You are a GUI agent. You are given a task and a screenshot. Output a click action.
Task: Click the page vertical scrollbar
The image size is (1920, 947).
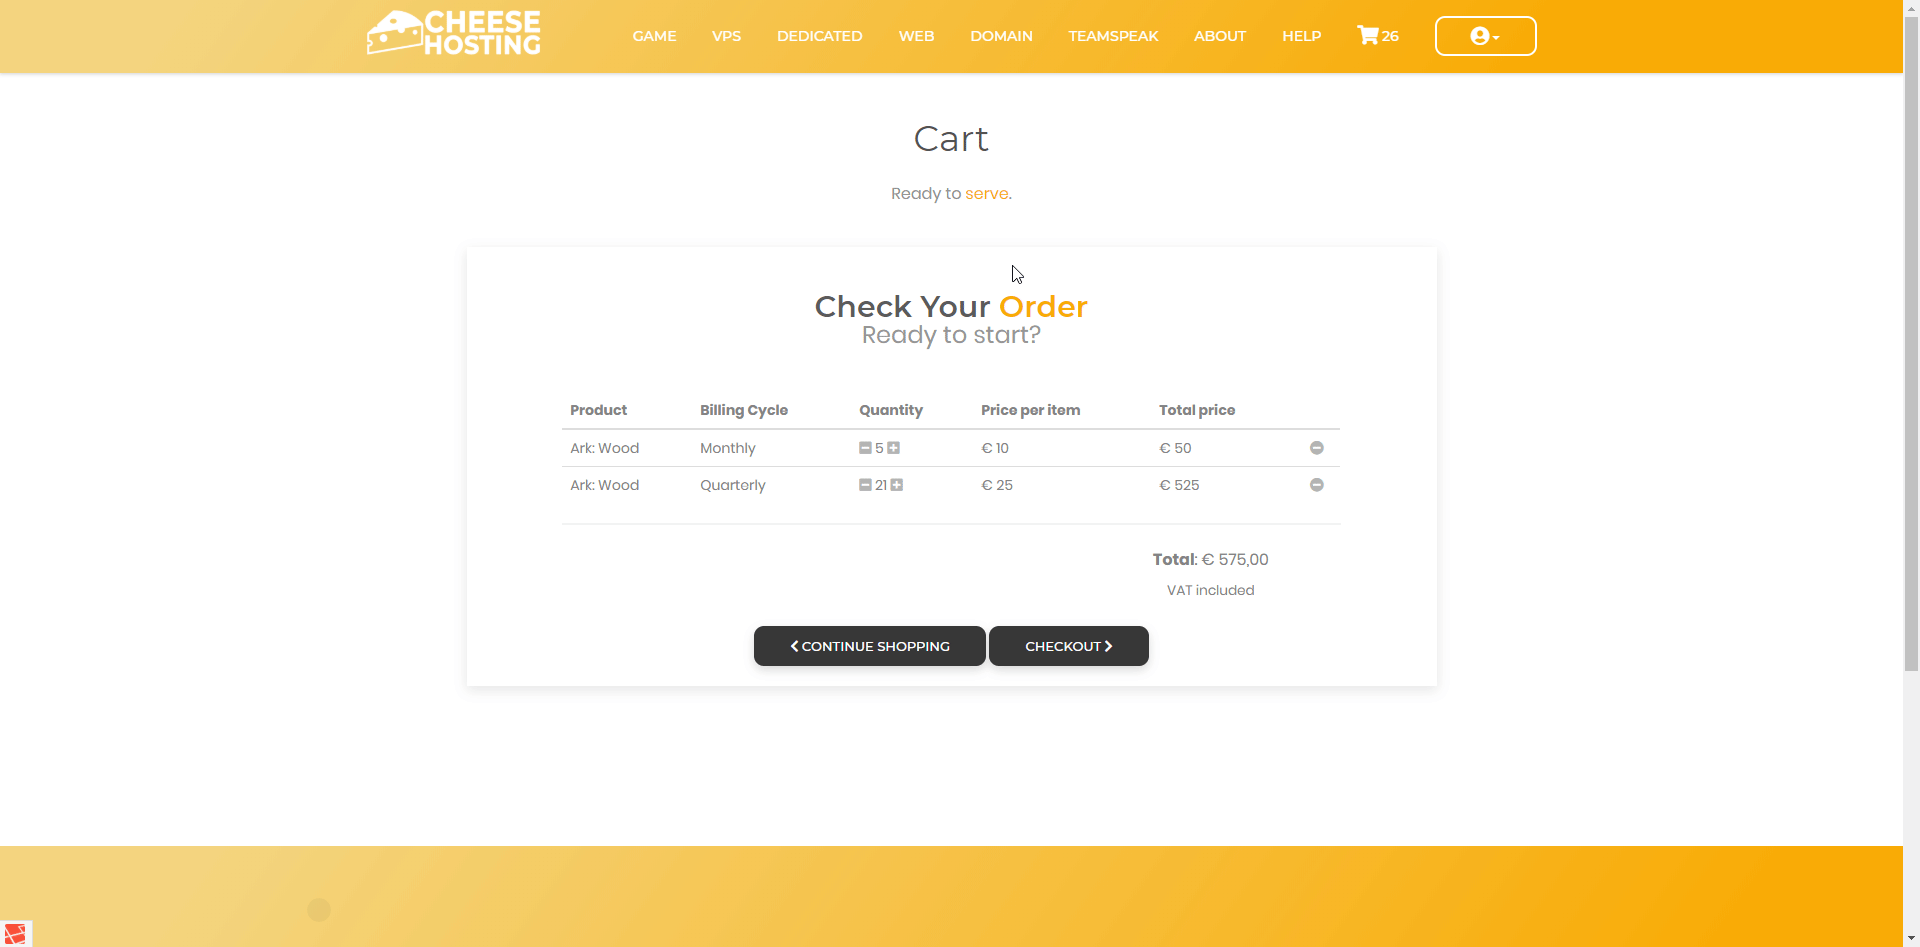pyautogui.click(x=1911, y=340)
